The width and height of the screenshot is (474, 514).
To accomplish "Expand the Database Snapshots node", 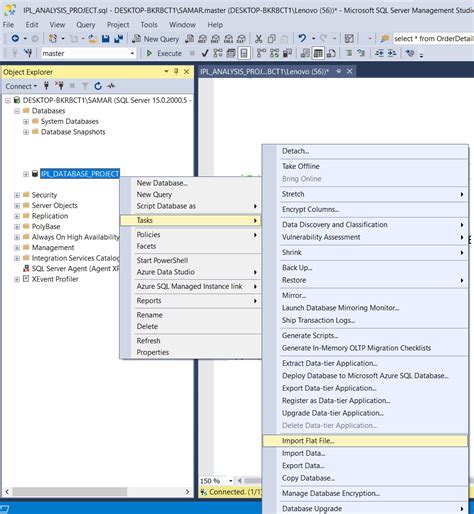I will [x=26, y=132].
